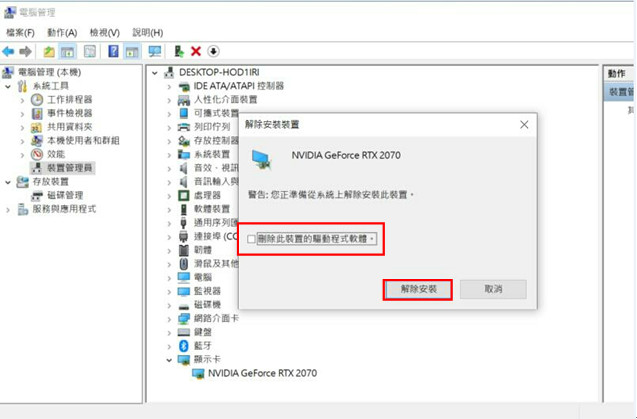Screen dimensions: 637x419
Task: Expand the IDE ATA/ATAPI 控制器 arrow
Action: pos(169,86)
